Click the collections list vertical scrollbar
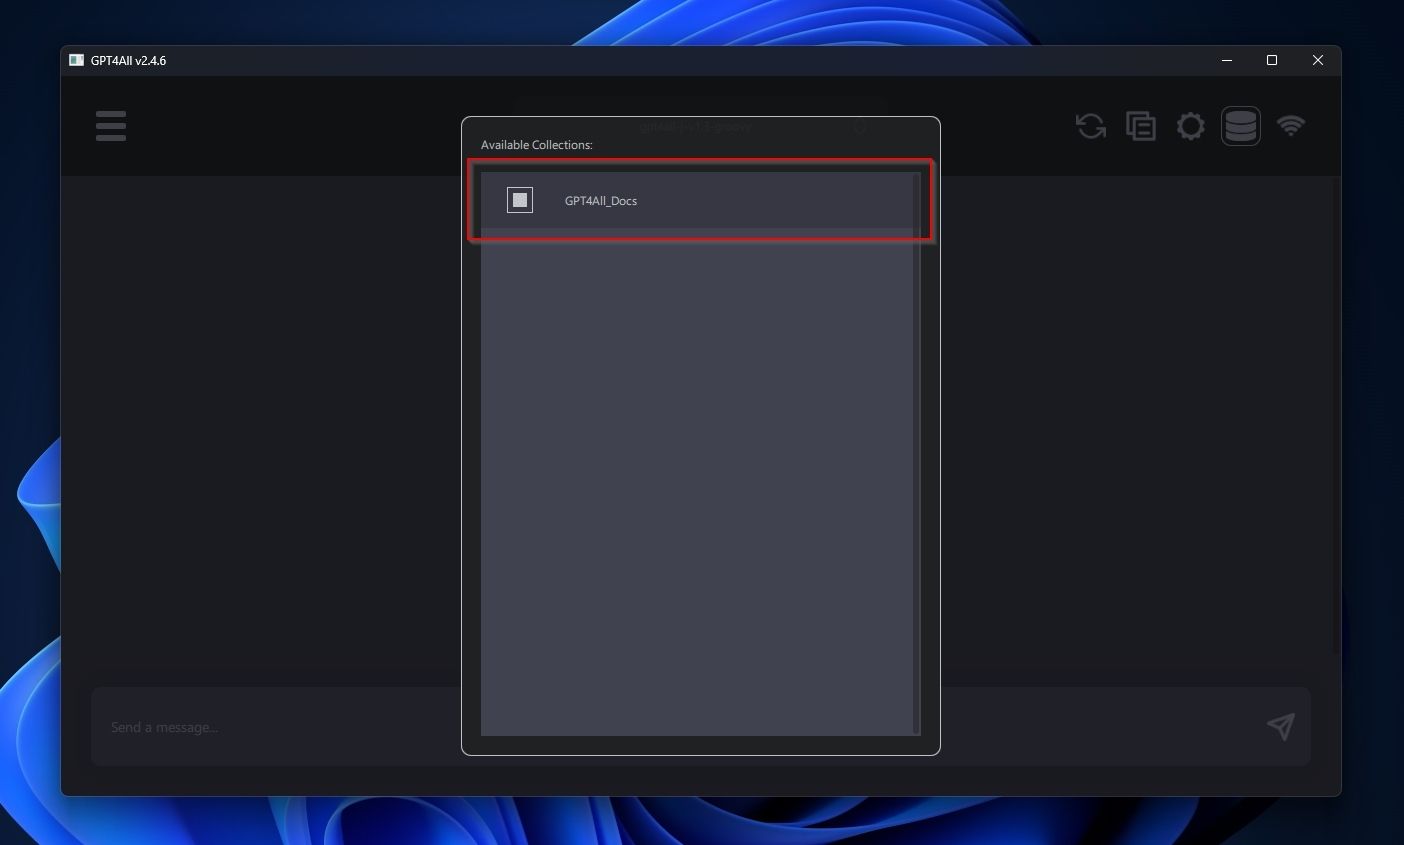The image size is (1404, 845). (916, 450)
